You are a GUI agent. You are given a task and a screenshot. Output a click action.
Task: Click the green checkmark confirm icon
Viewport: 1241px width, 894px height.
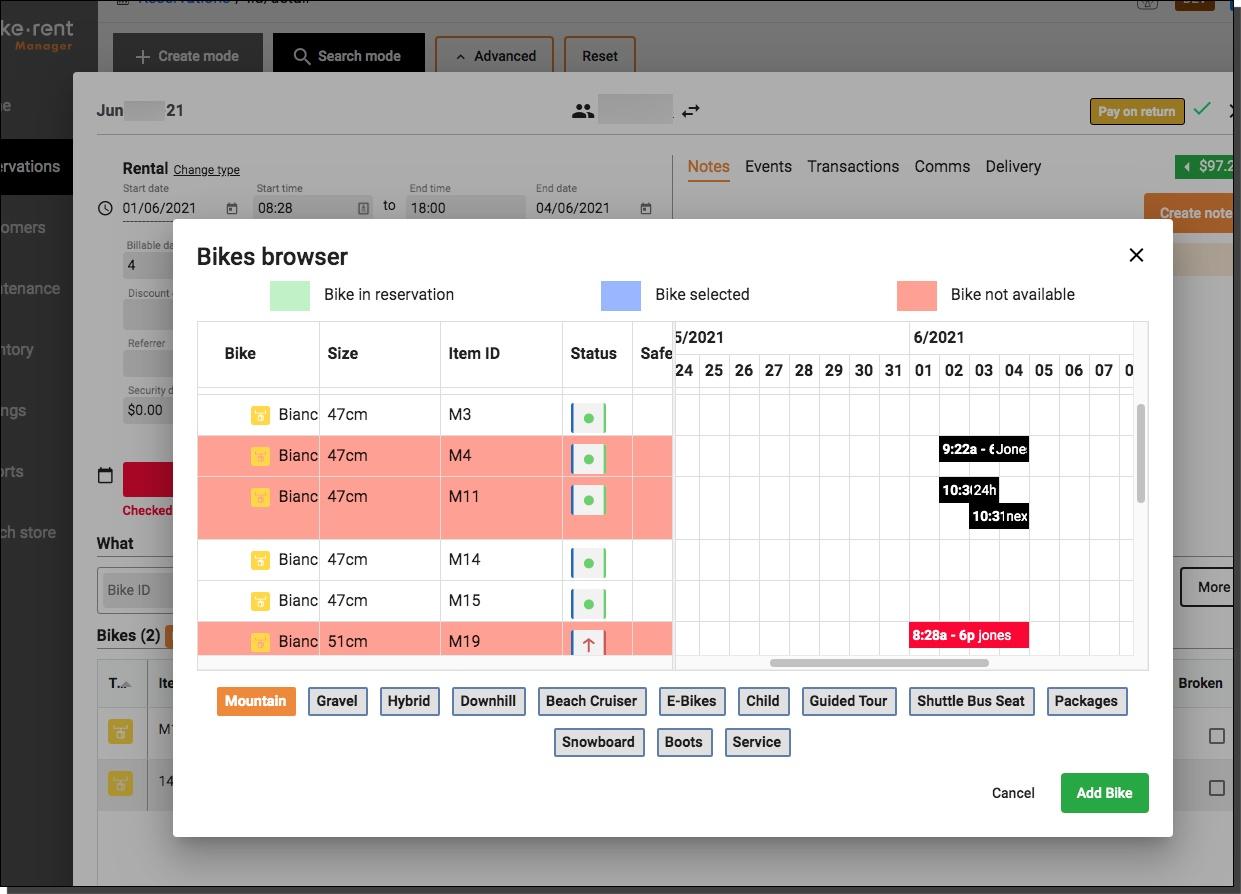point(1202,109)
